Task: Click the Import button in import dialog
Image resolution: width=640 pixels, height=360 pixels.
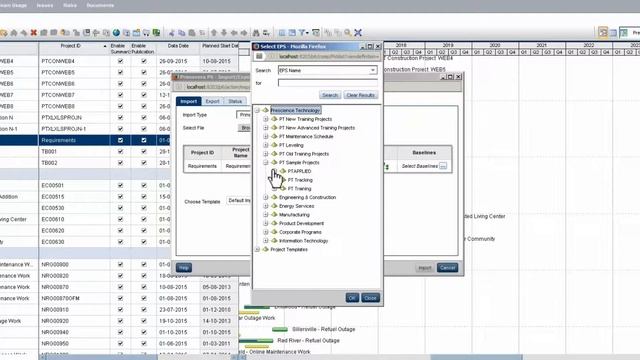Action: click(424, 268)
